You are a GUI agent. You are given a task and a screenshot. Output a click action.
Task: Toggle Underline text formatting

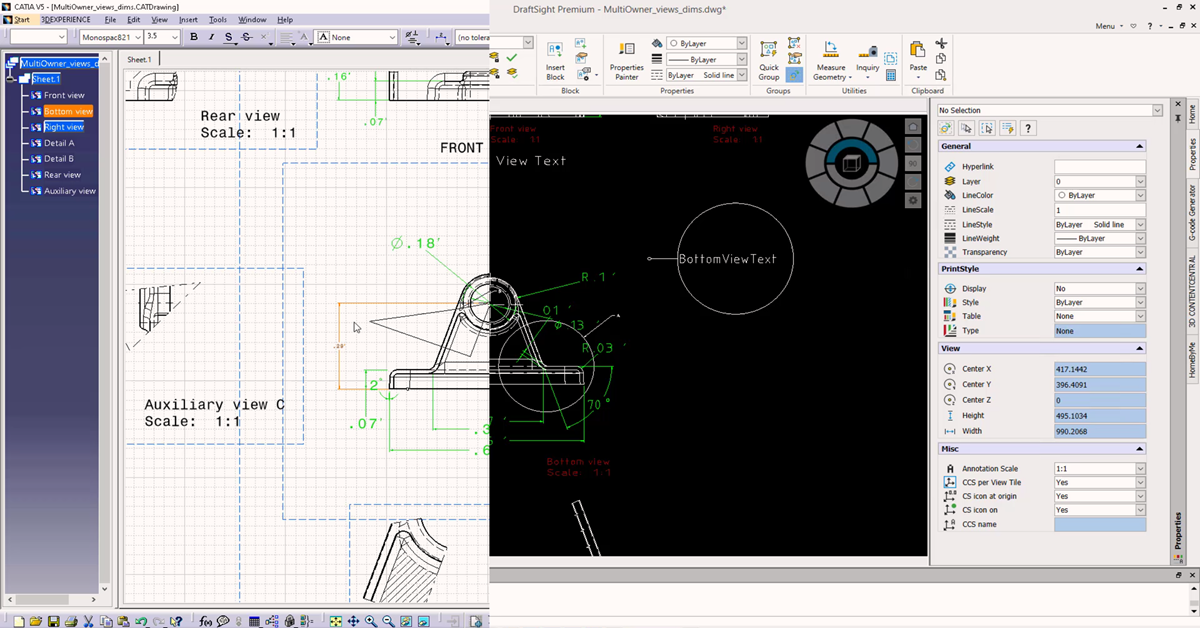[x=229, y=37]
